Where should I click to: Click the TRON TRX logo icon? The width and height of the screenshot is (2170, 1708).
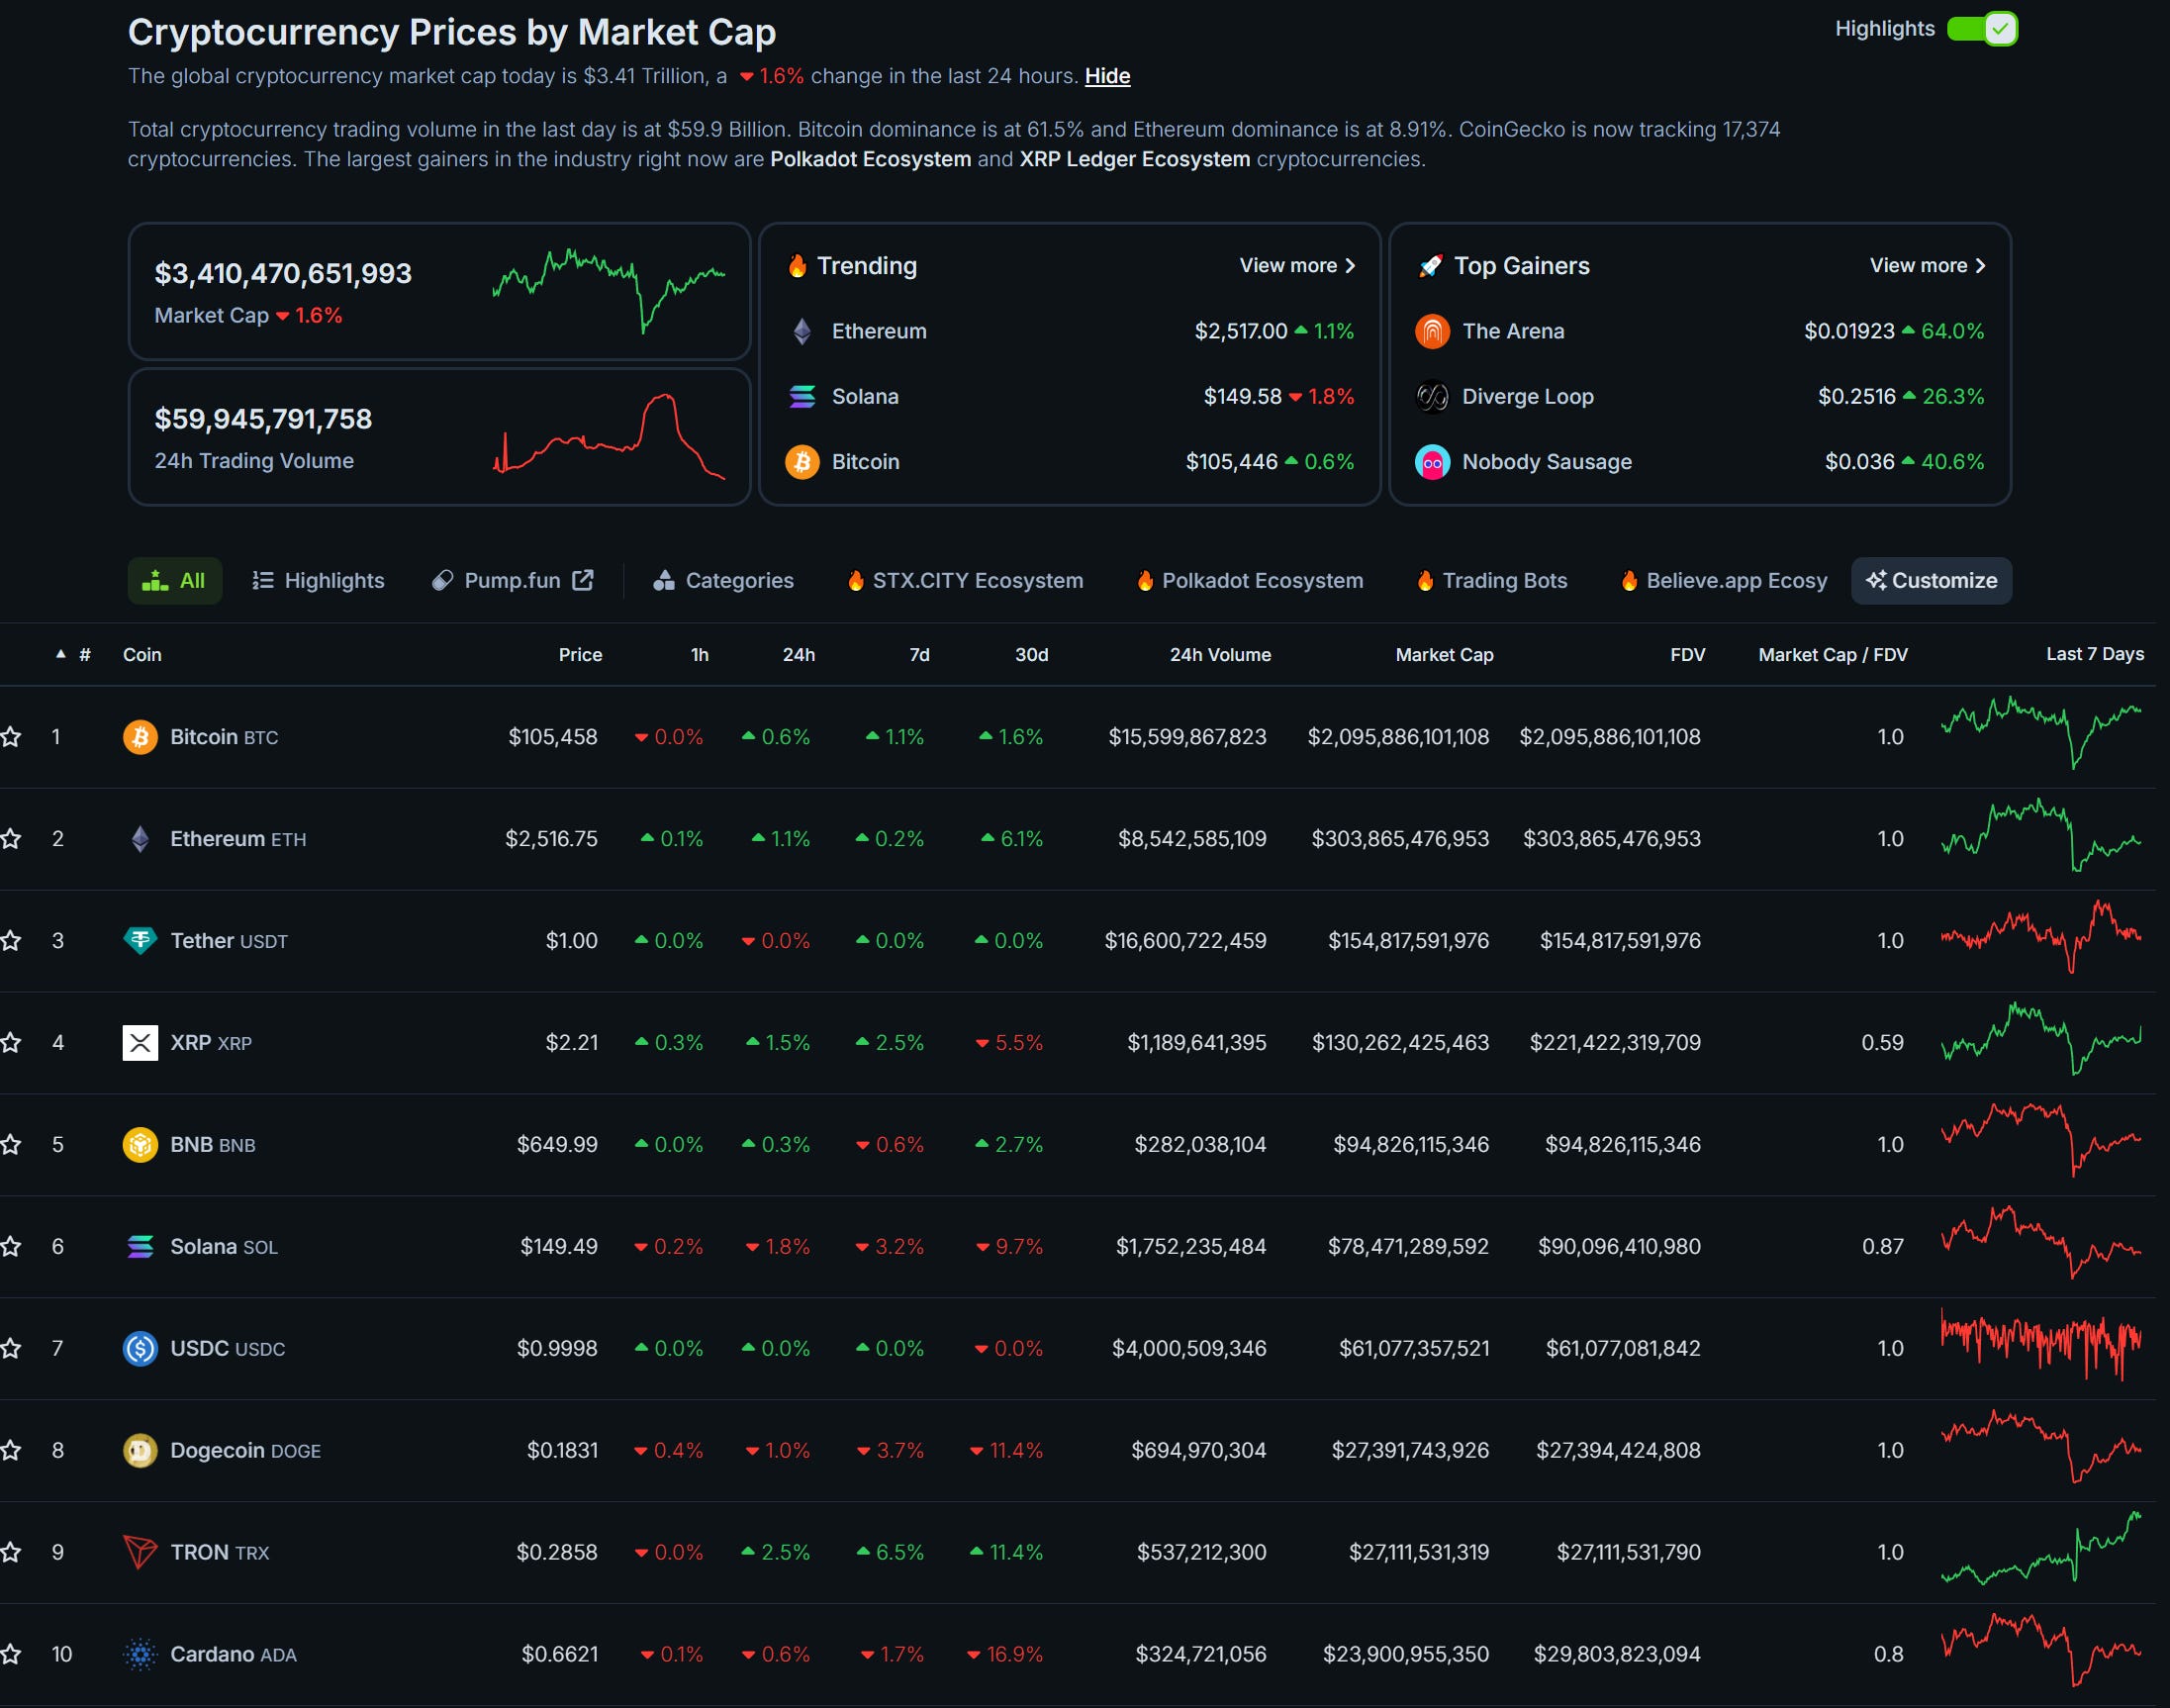(140, 1552)
